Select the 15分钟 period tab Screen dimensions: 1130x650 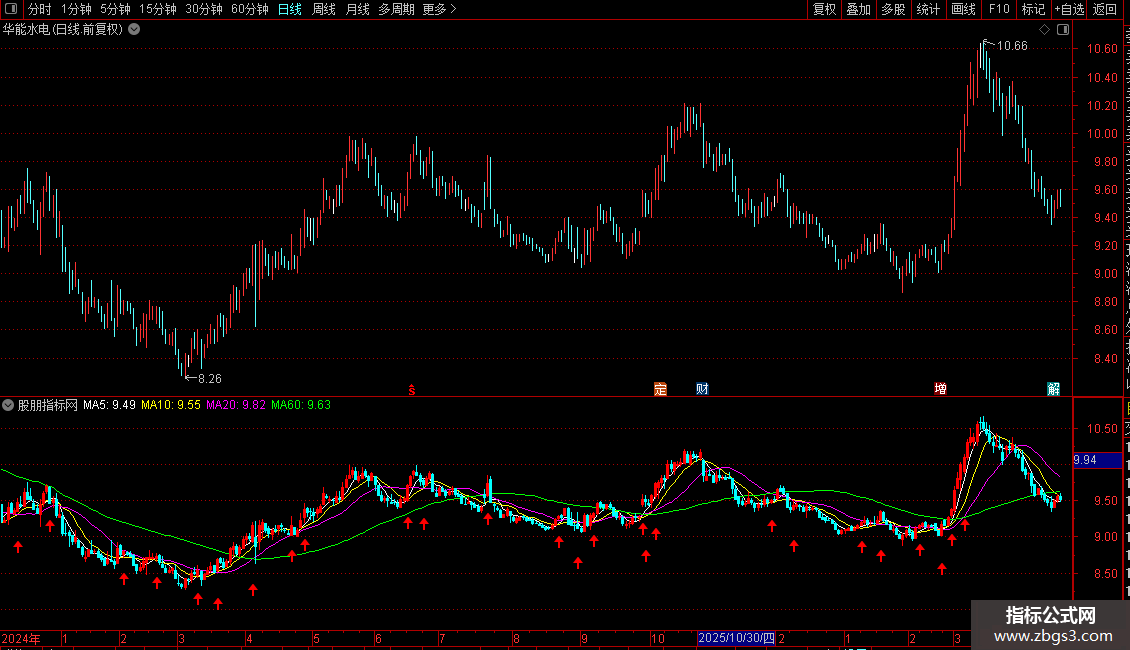pos(158,9)
